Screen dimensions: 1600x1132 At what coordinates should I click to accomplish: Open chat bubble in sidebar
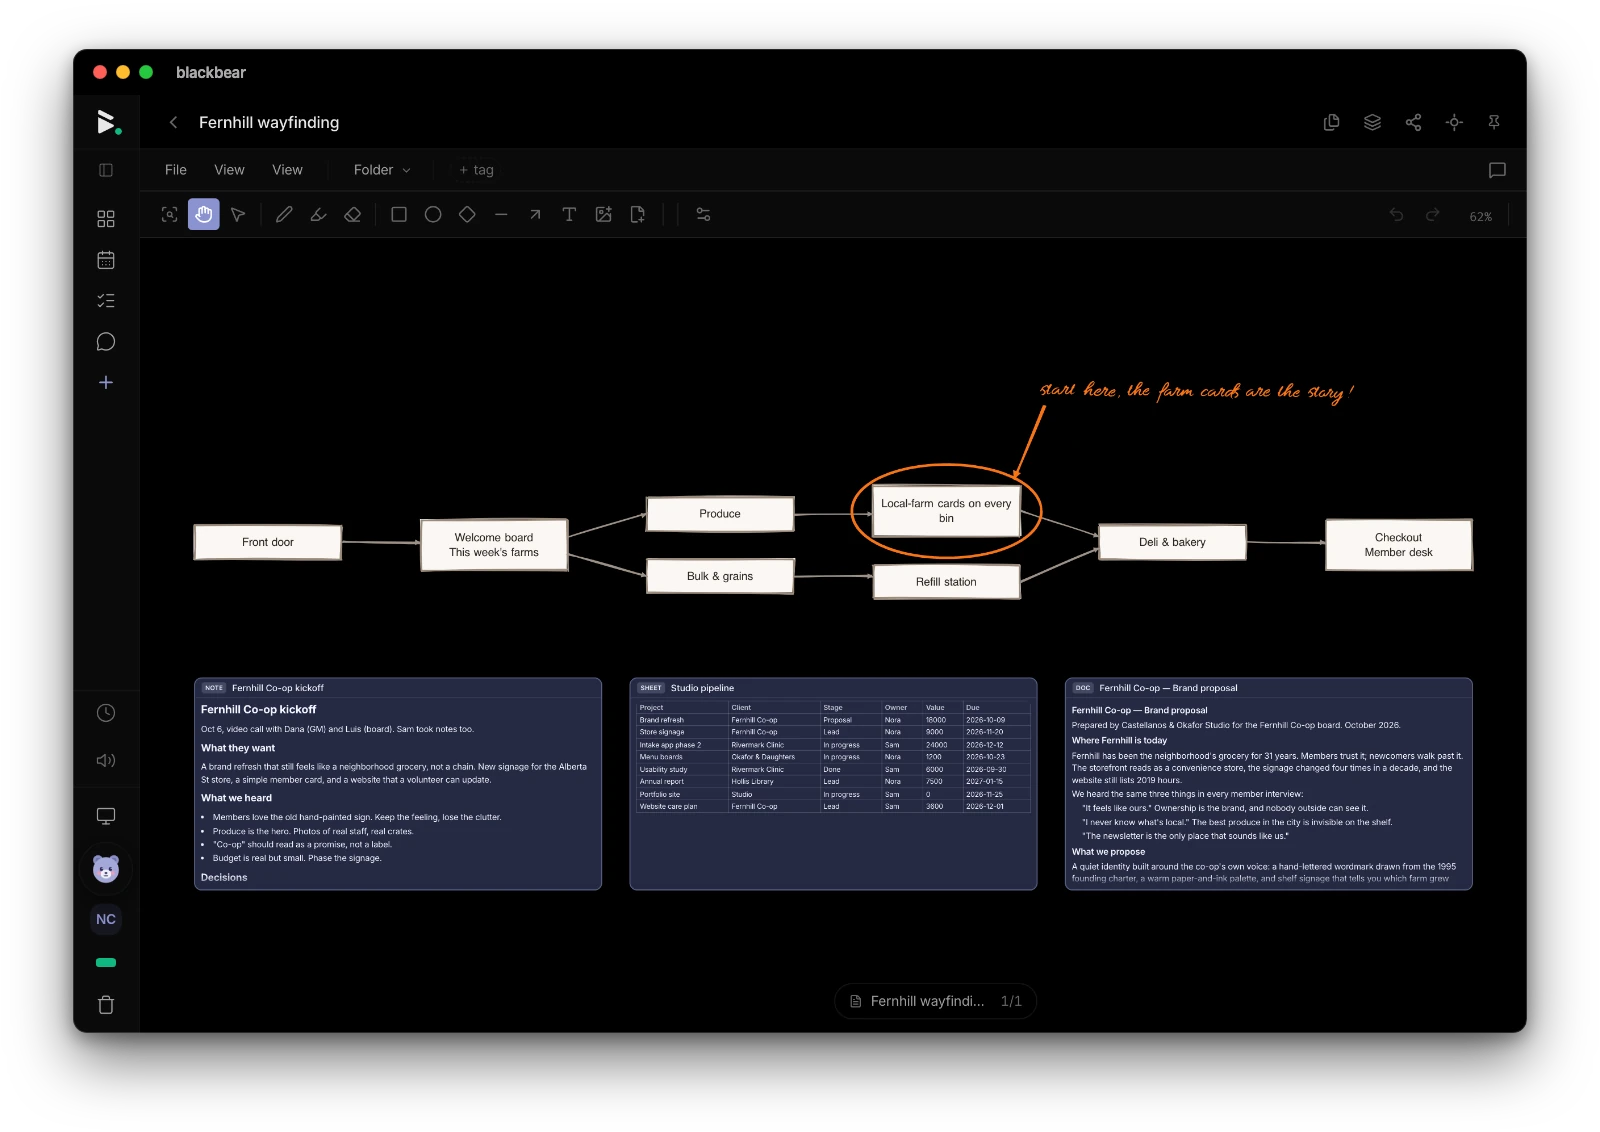[x=106, y=342]
